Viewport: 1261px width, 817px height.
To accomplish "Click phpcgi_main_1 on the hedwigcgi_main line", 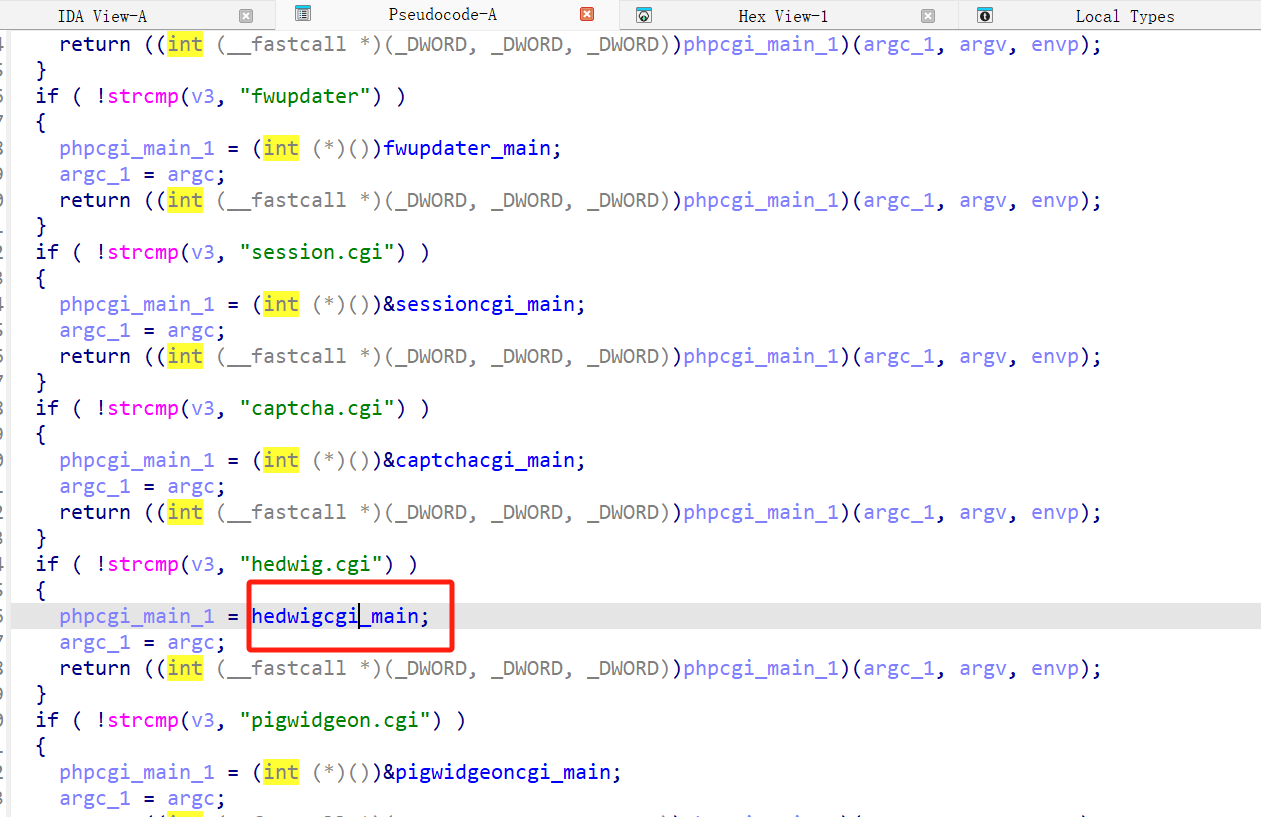I will (x=137, y=616).
